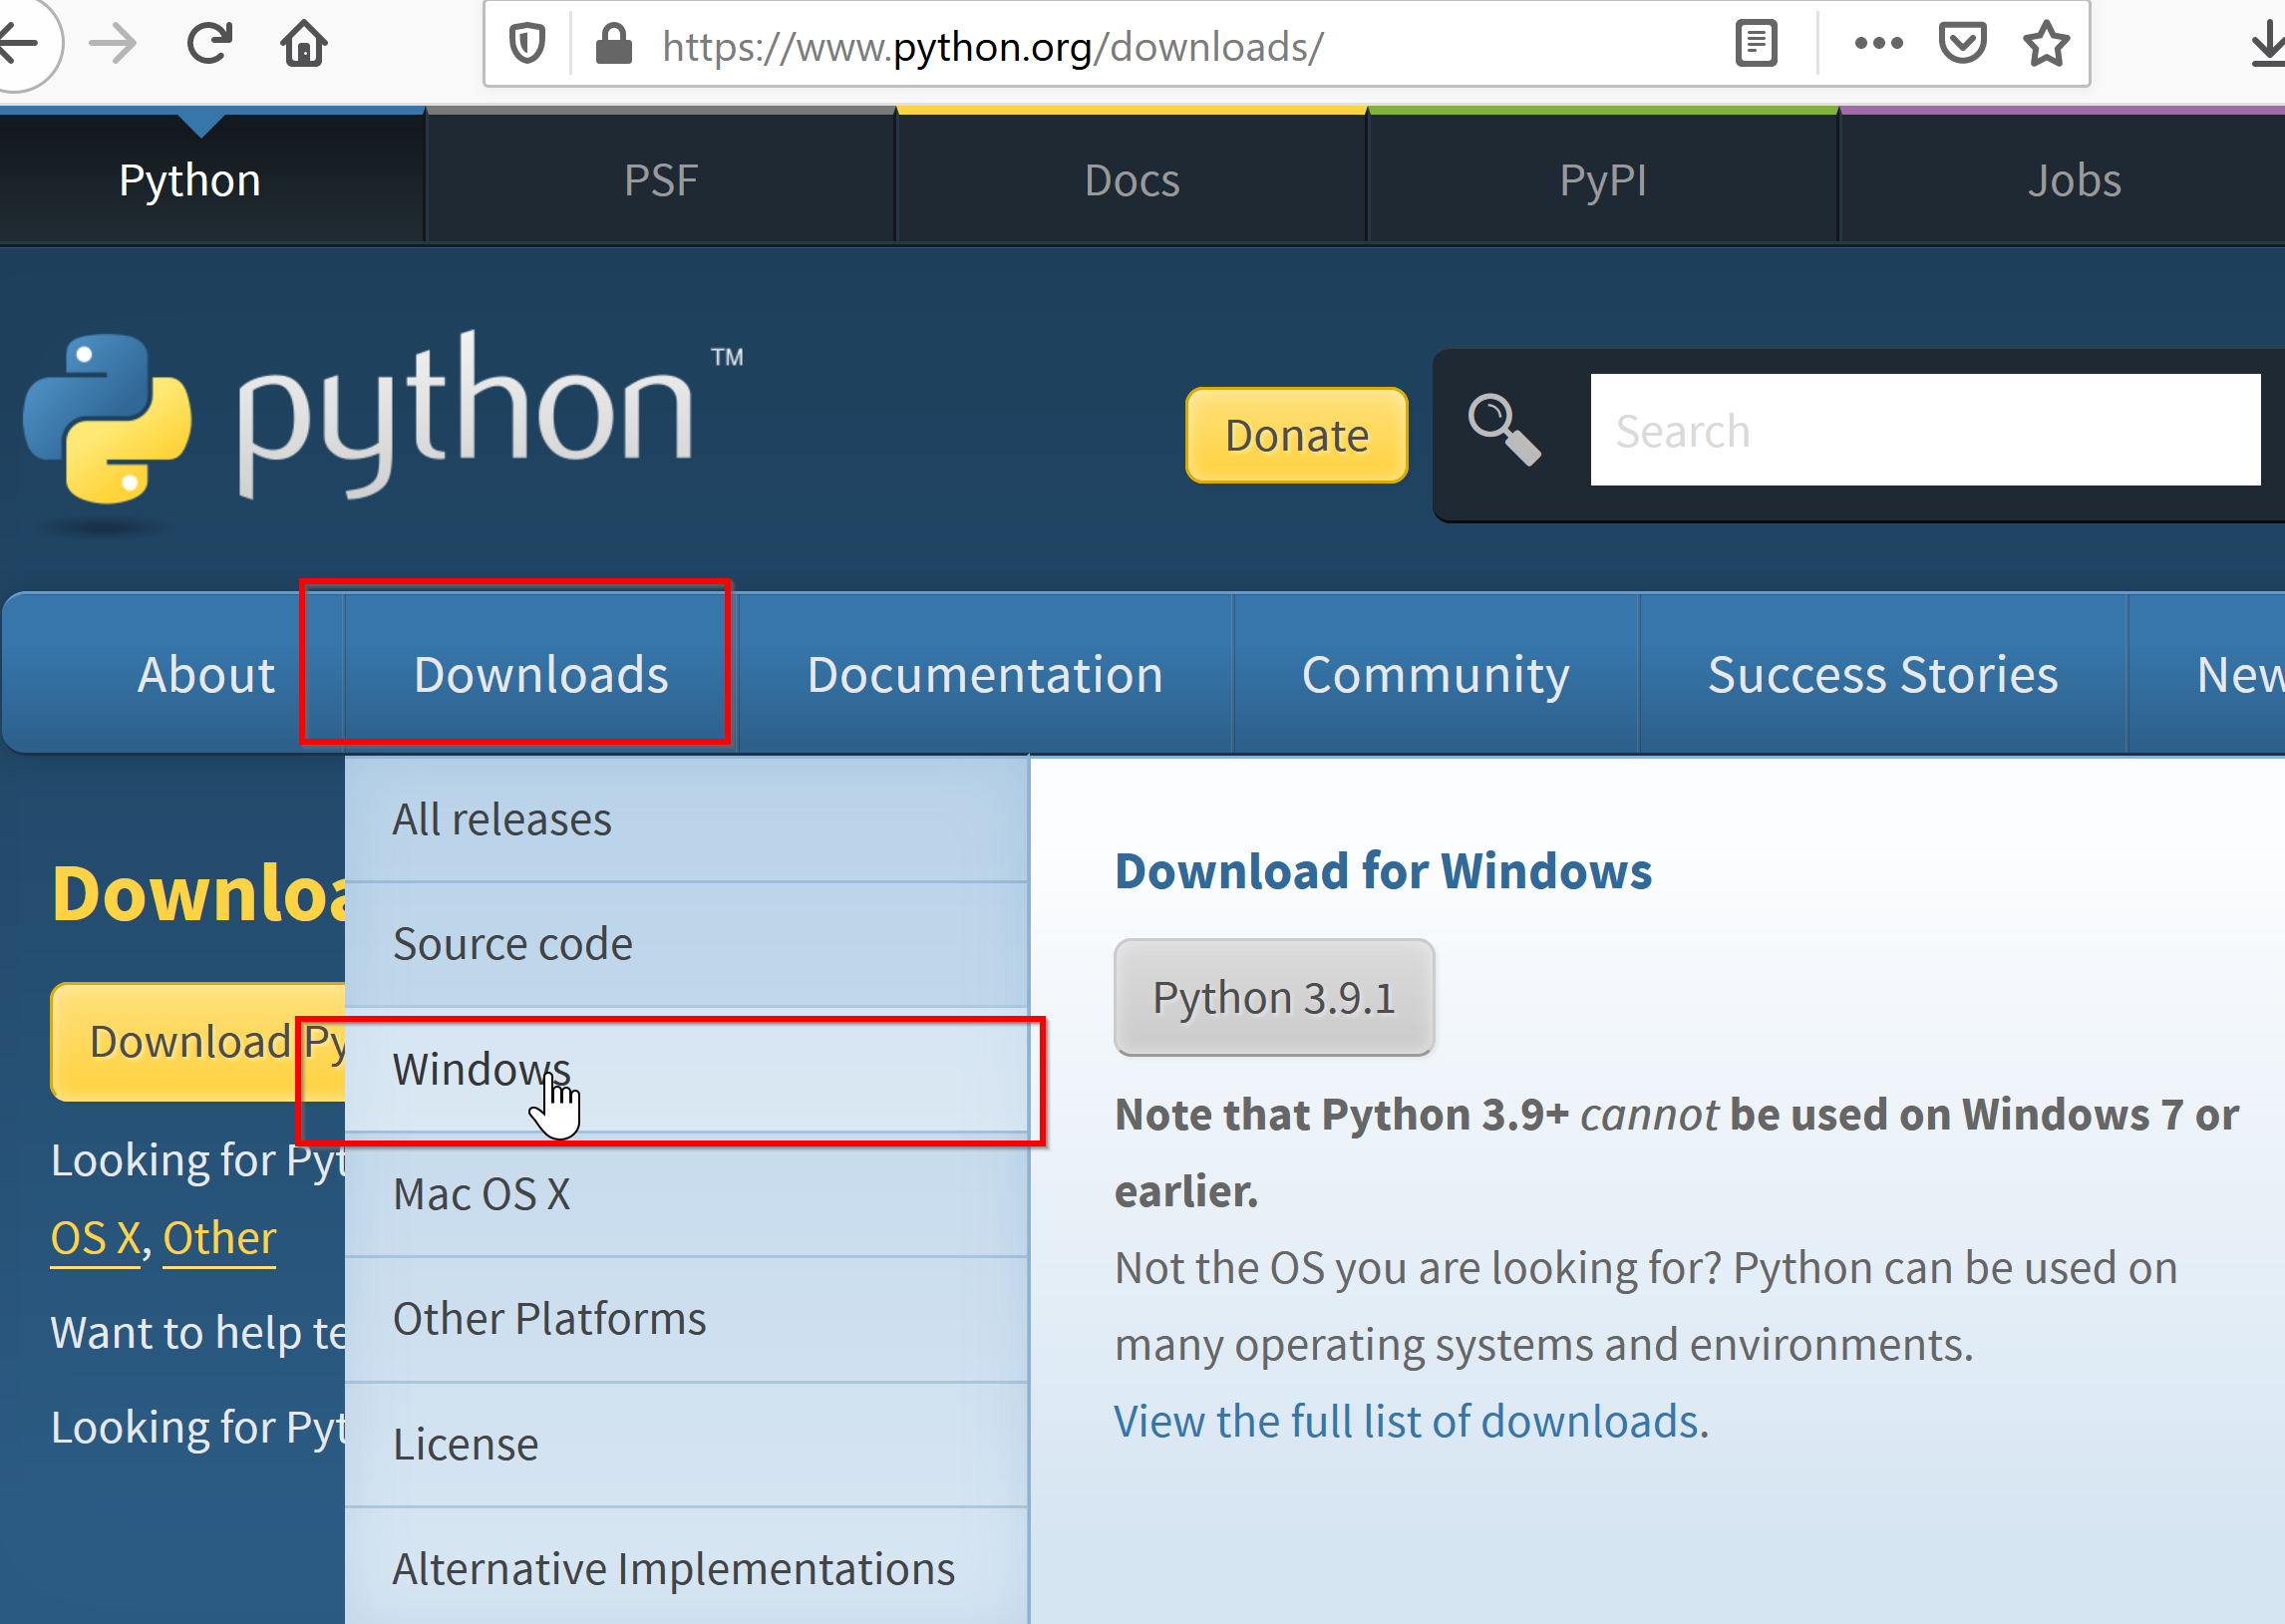Screen dimensions: 2285x1624
Task: Open the PyPI top-bar tab
Action: click(1603, 180)
